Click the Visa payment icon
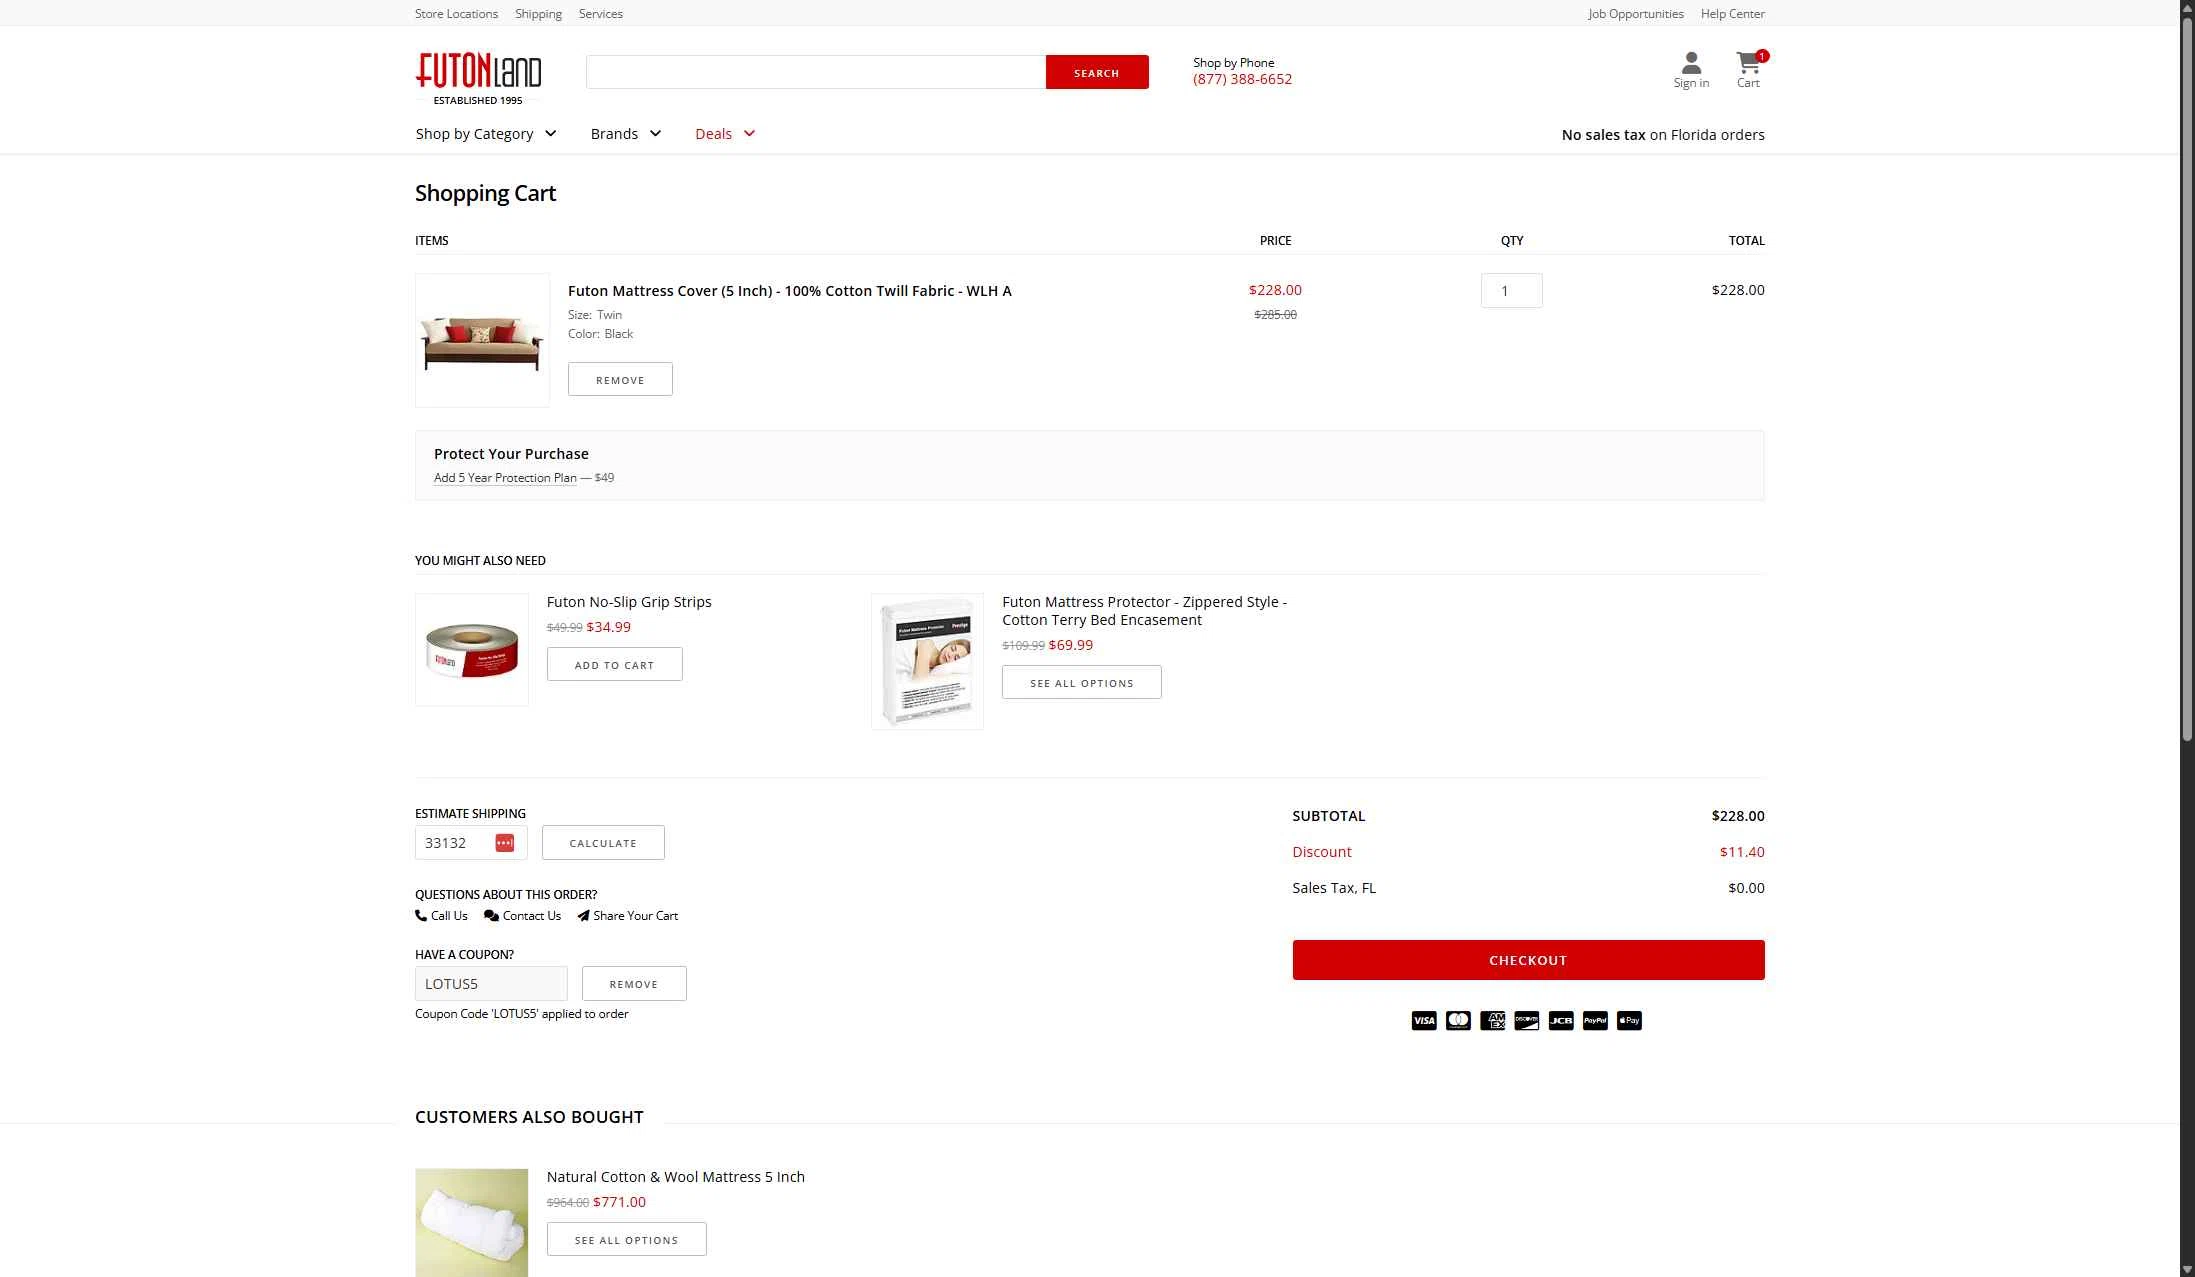 [1423, 1020]
